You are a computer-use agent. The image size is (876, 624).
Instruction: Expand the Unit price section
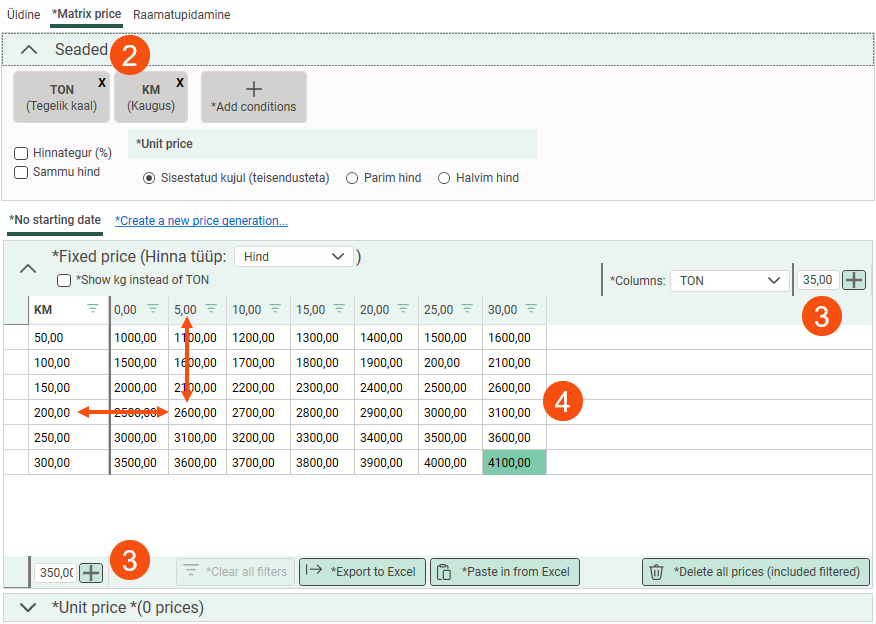click(x=29, y=607)
